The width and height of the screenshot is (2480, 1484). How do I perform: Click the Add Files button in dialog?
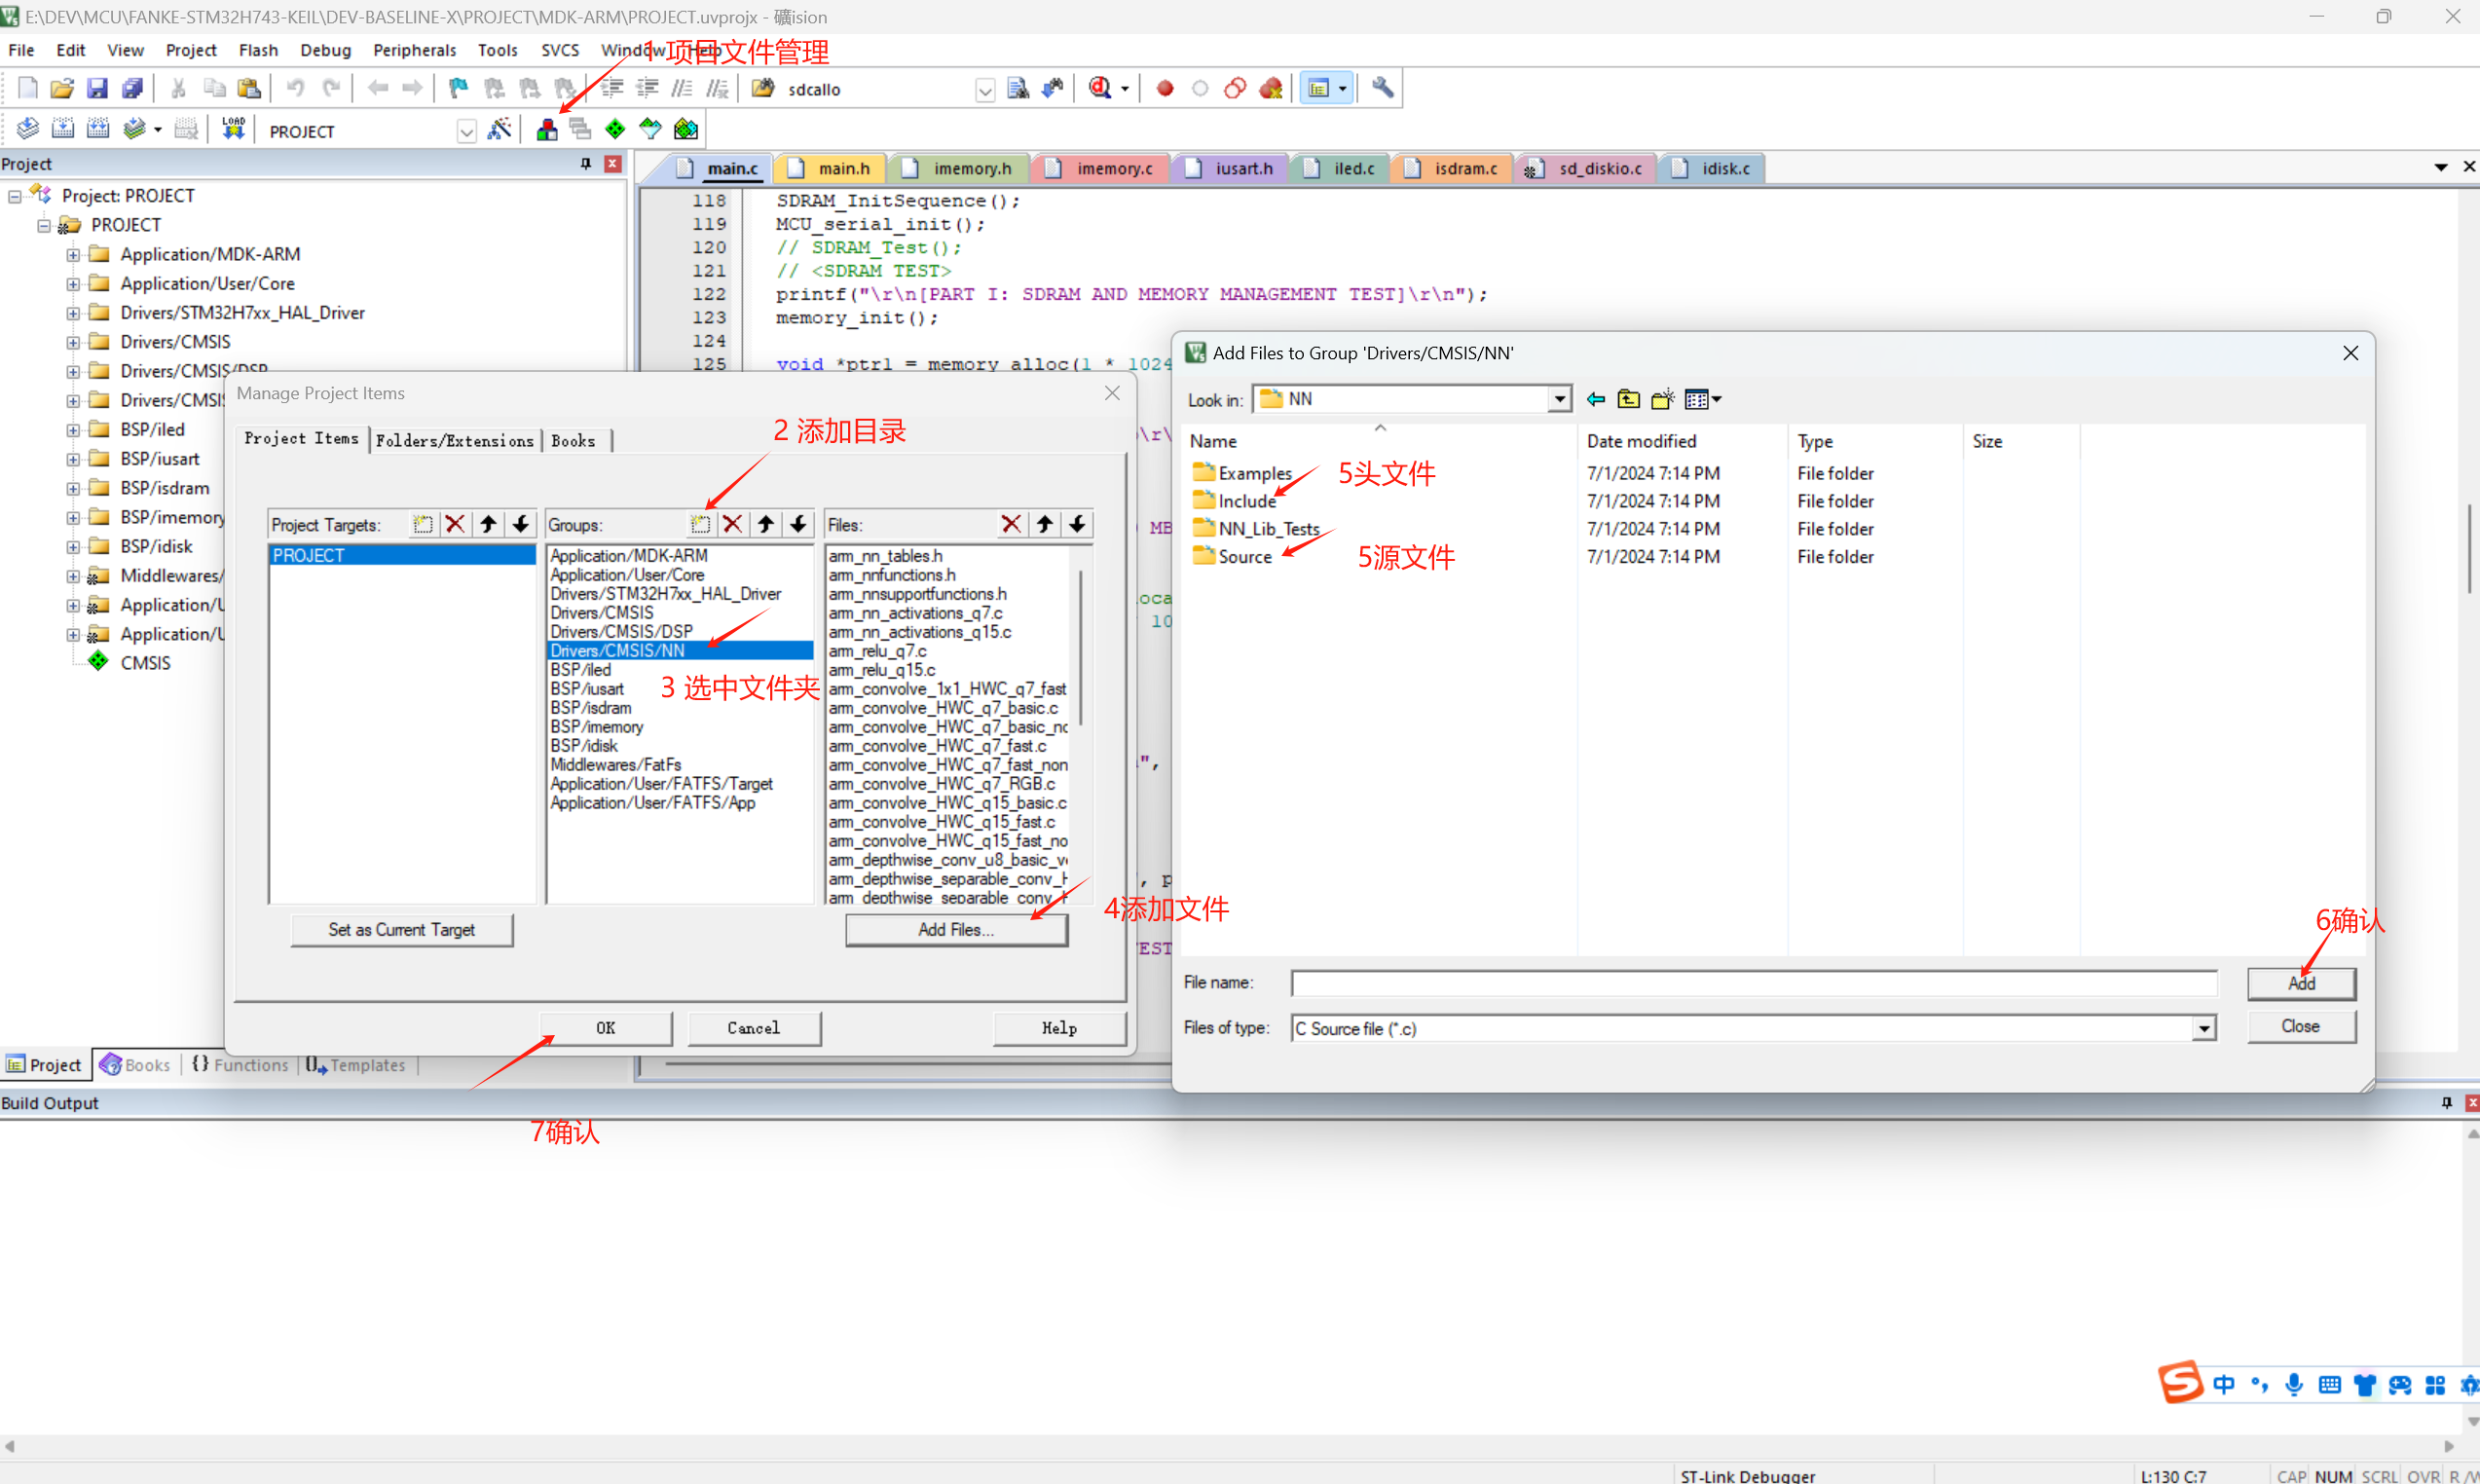click(954, 927)
